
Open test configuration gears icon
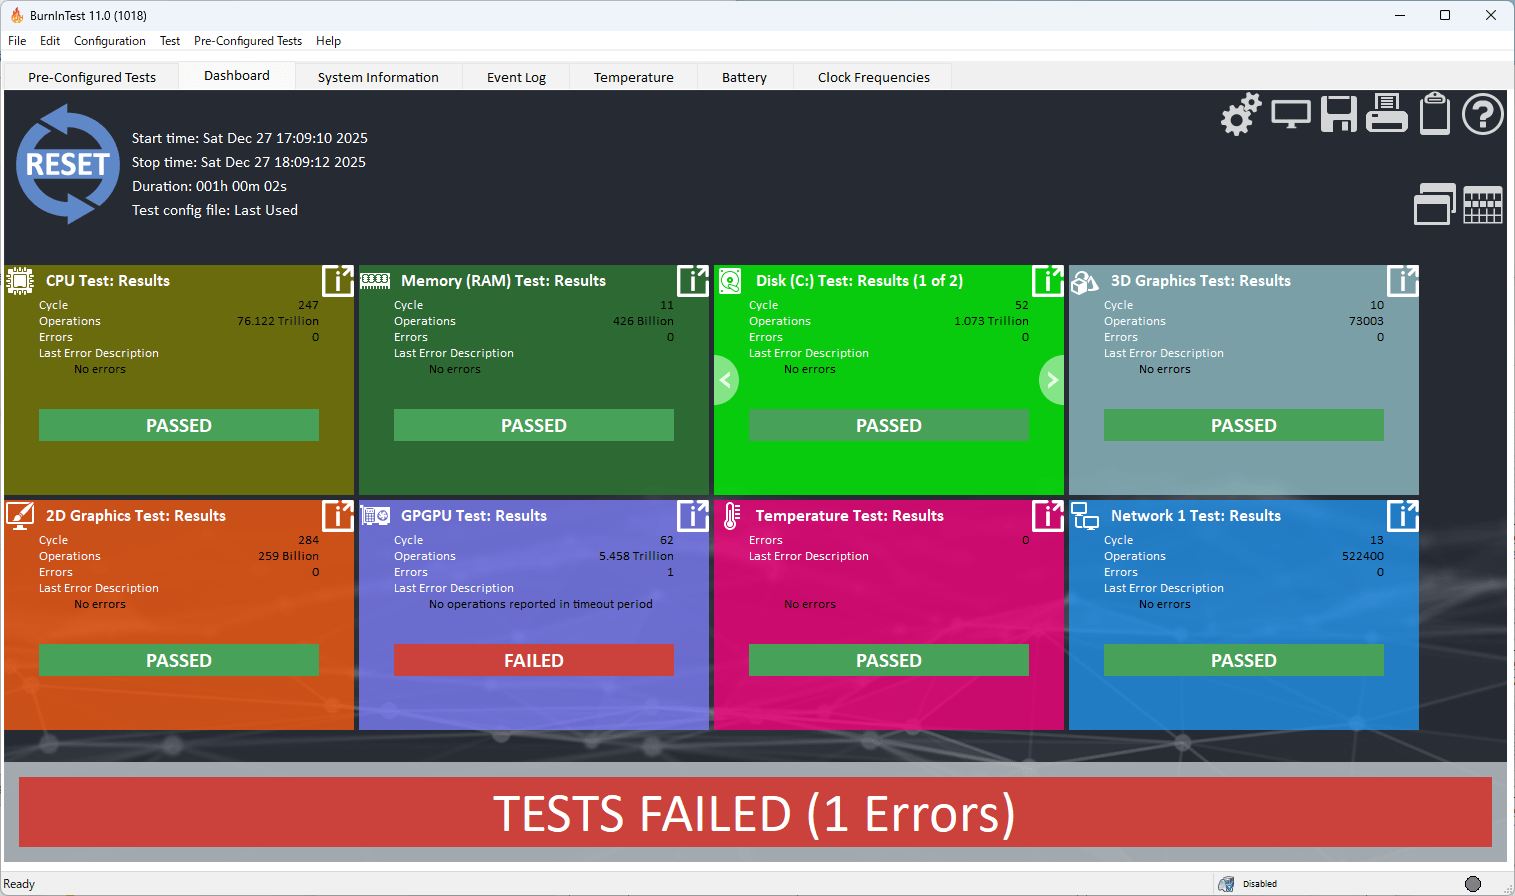coord(1240,115)
